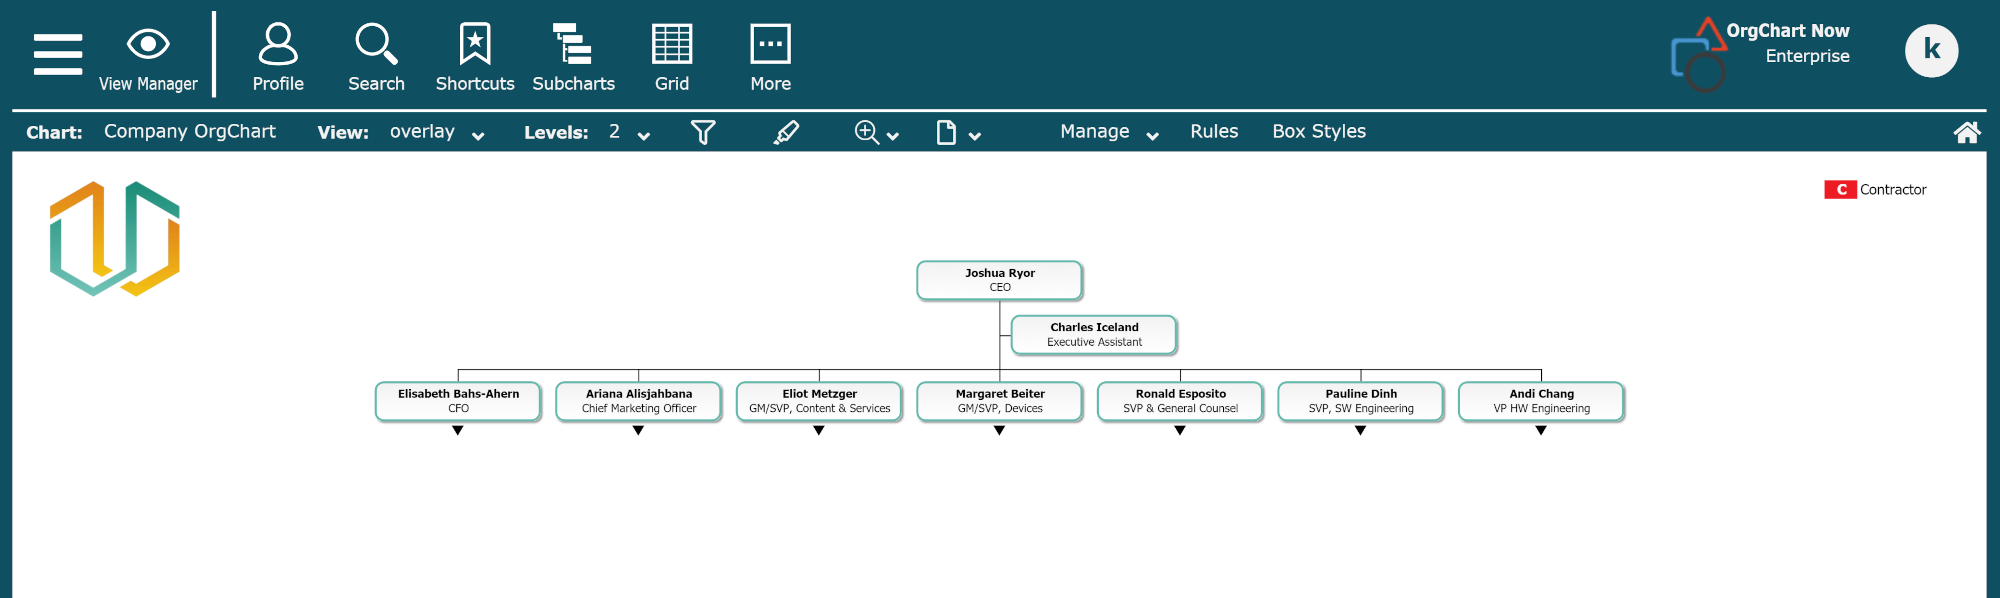
Task: Click the red Contractor legend swatch
Action: pyautogui.click(x=1840, y=190)
